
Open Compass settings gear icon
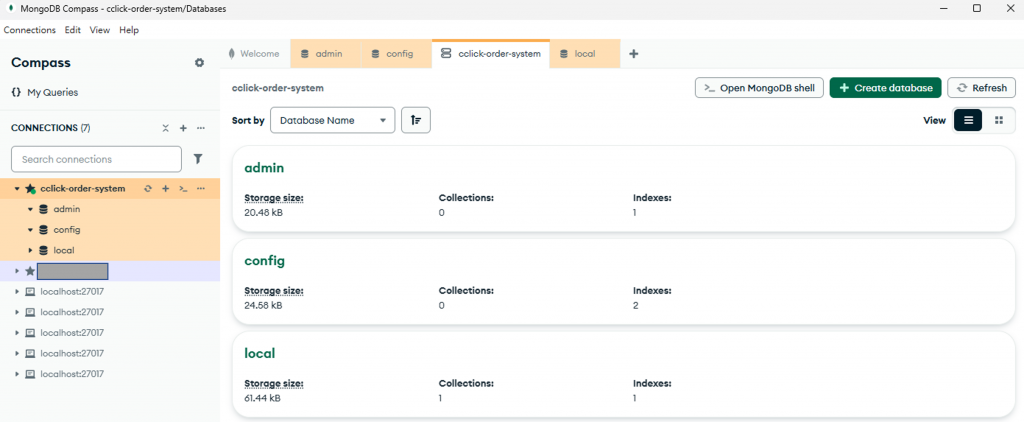pos(199,63)
